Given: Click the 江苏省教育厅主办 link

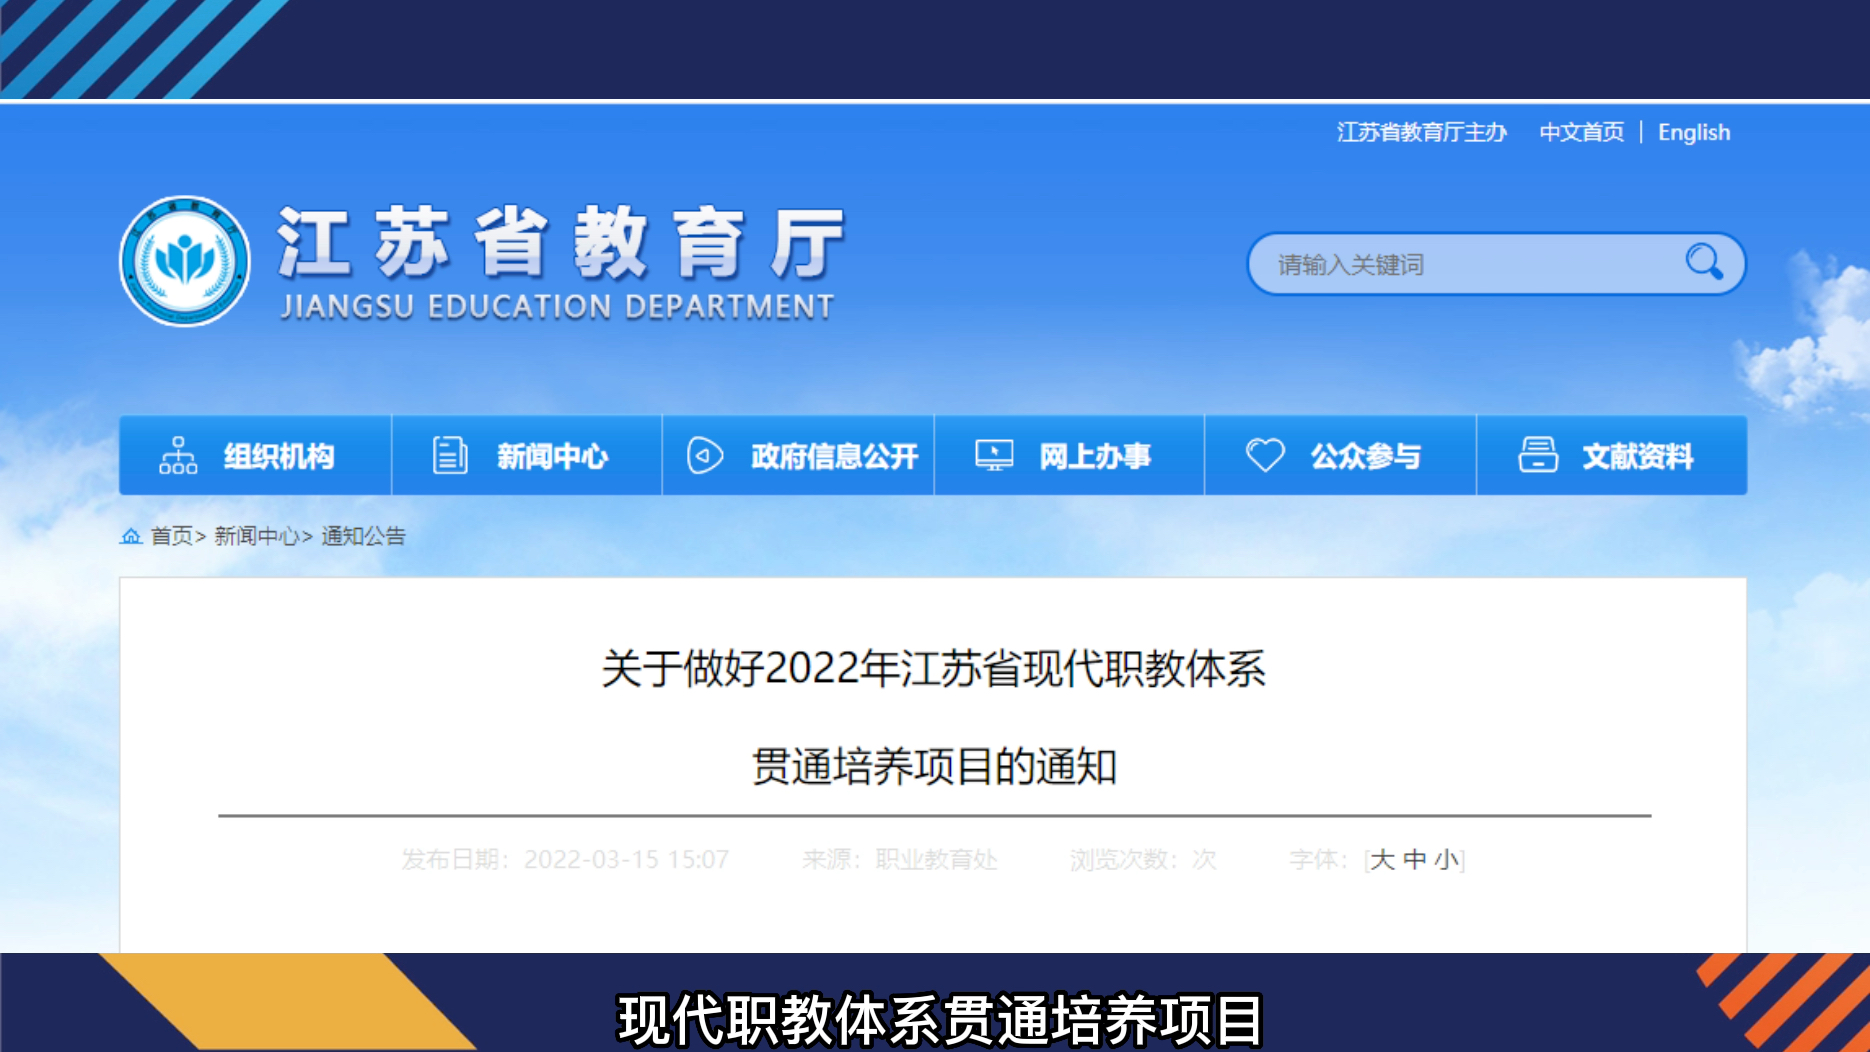Looking at the screenshot, I should click(x=1423, y=132).
